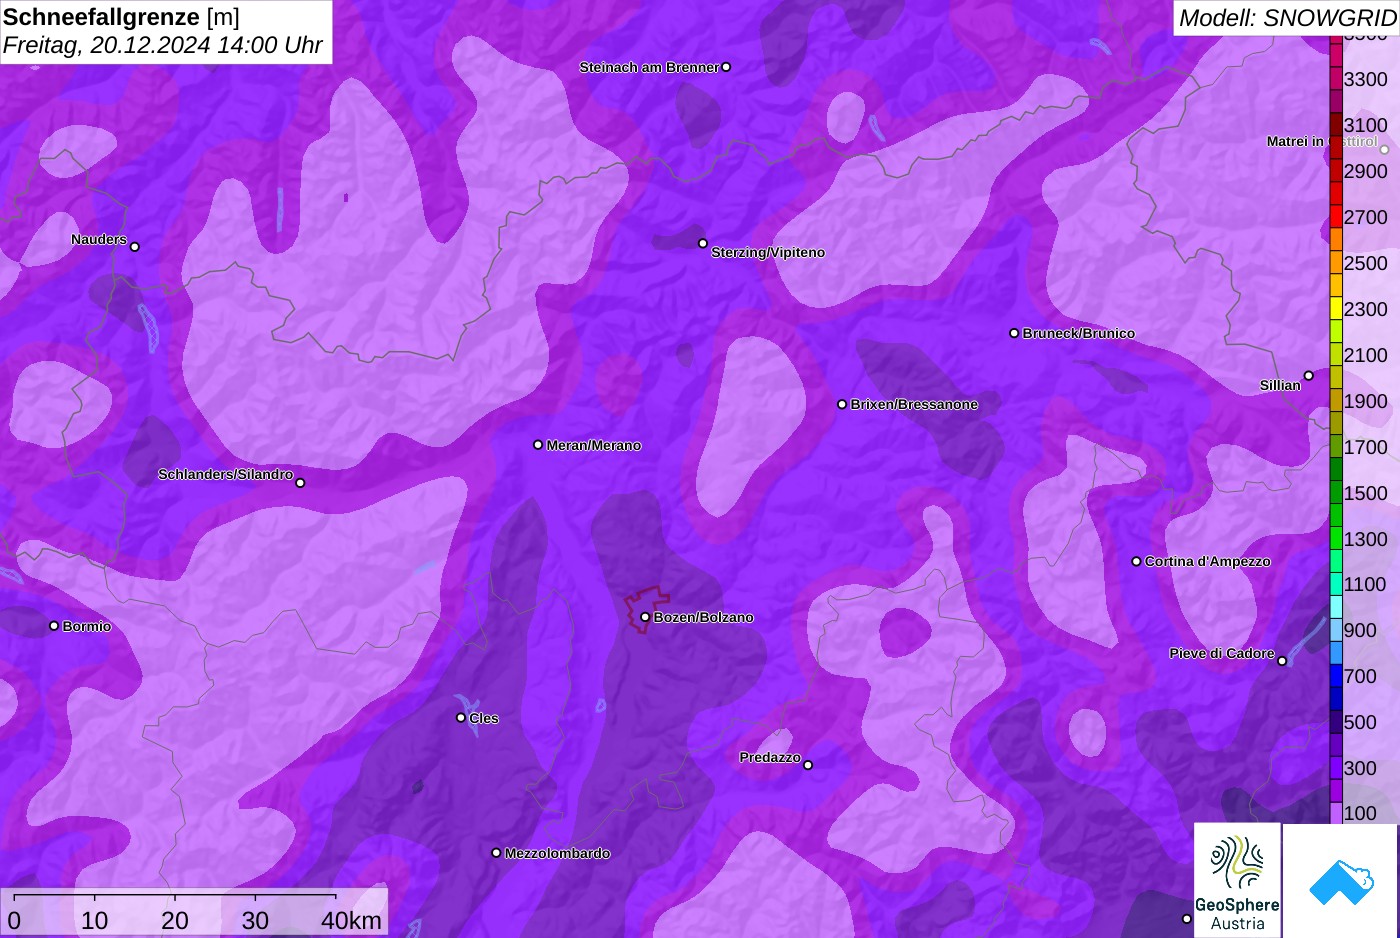Click the Bozen/Bolzano city marker dot

(x=645, y=617)
